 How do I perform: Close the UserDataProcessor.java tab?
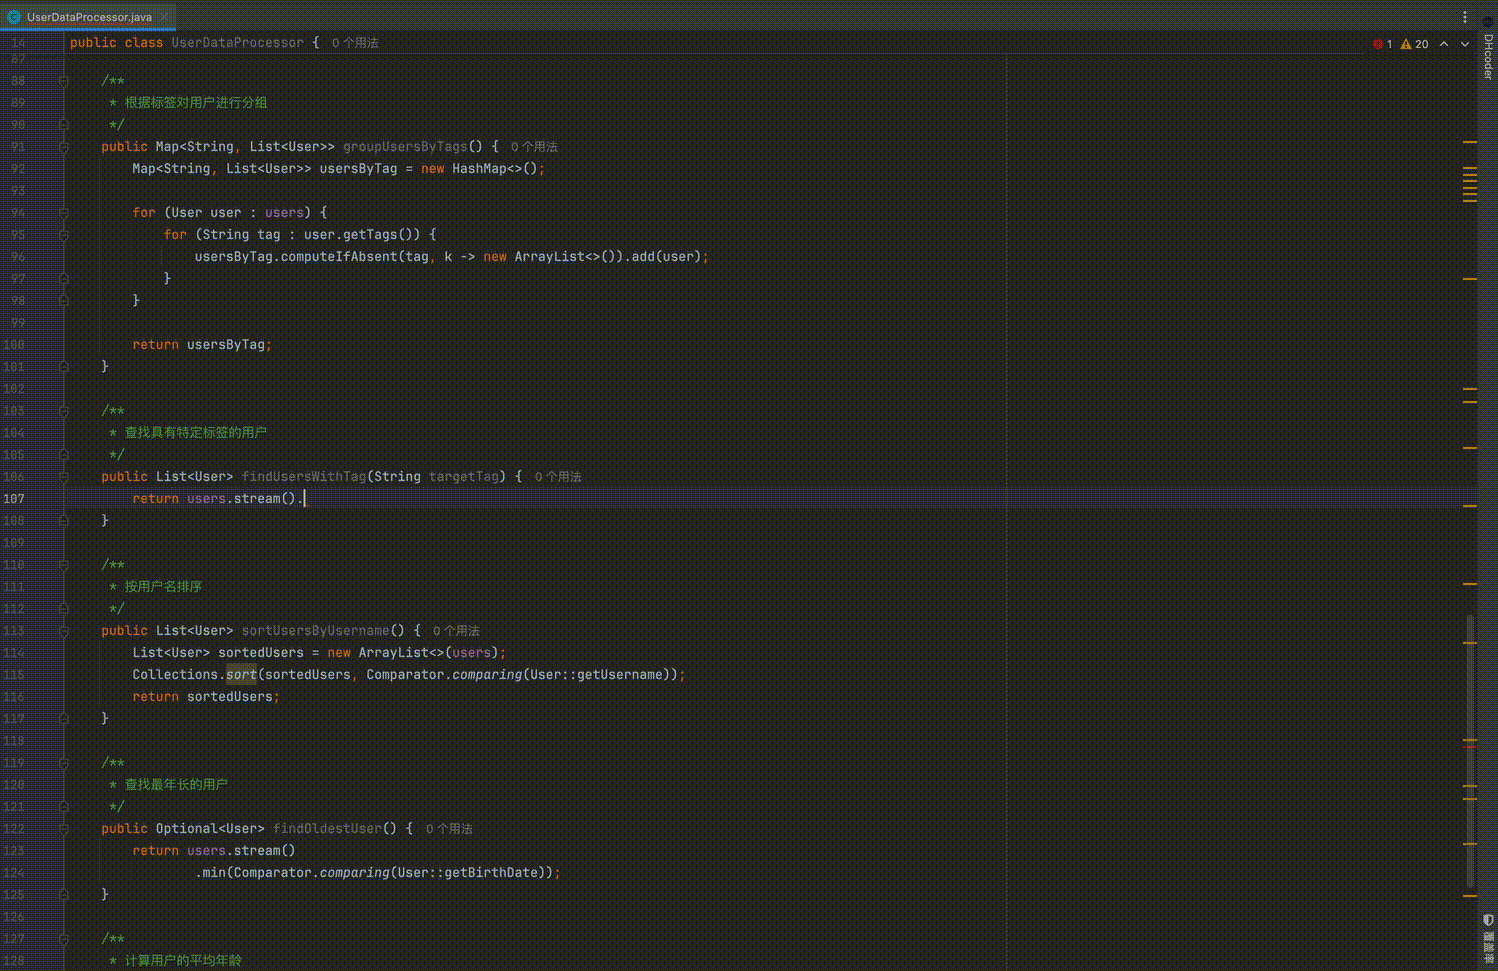(164, 17)
